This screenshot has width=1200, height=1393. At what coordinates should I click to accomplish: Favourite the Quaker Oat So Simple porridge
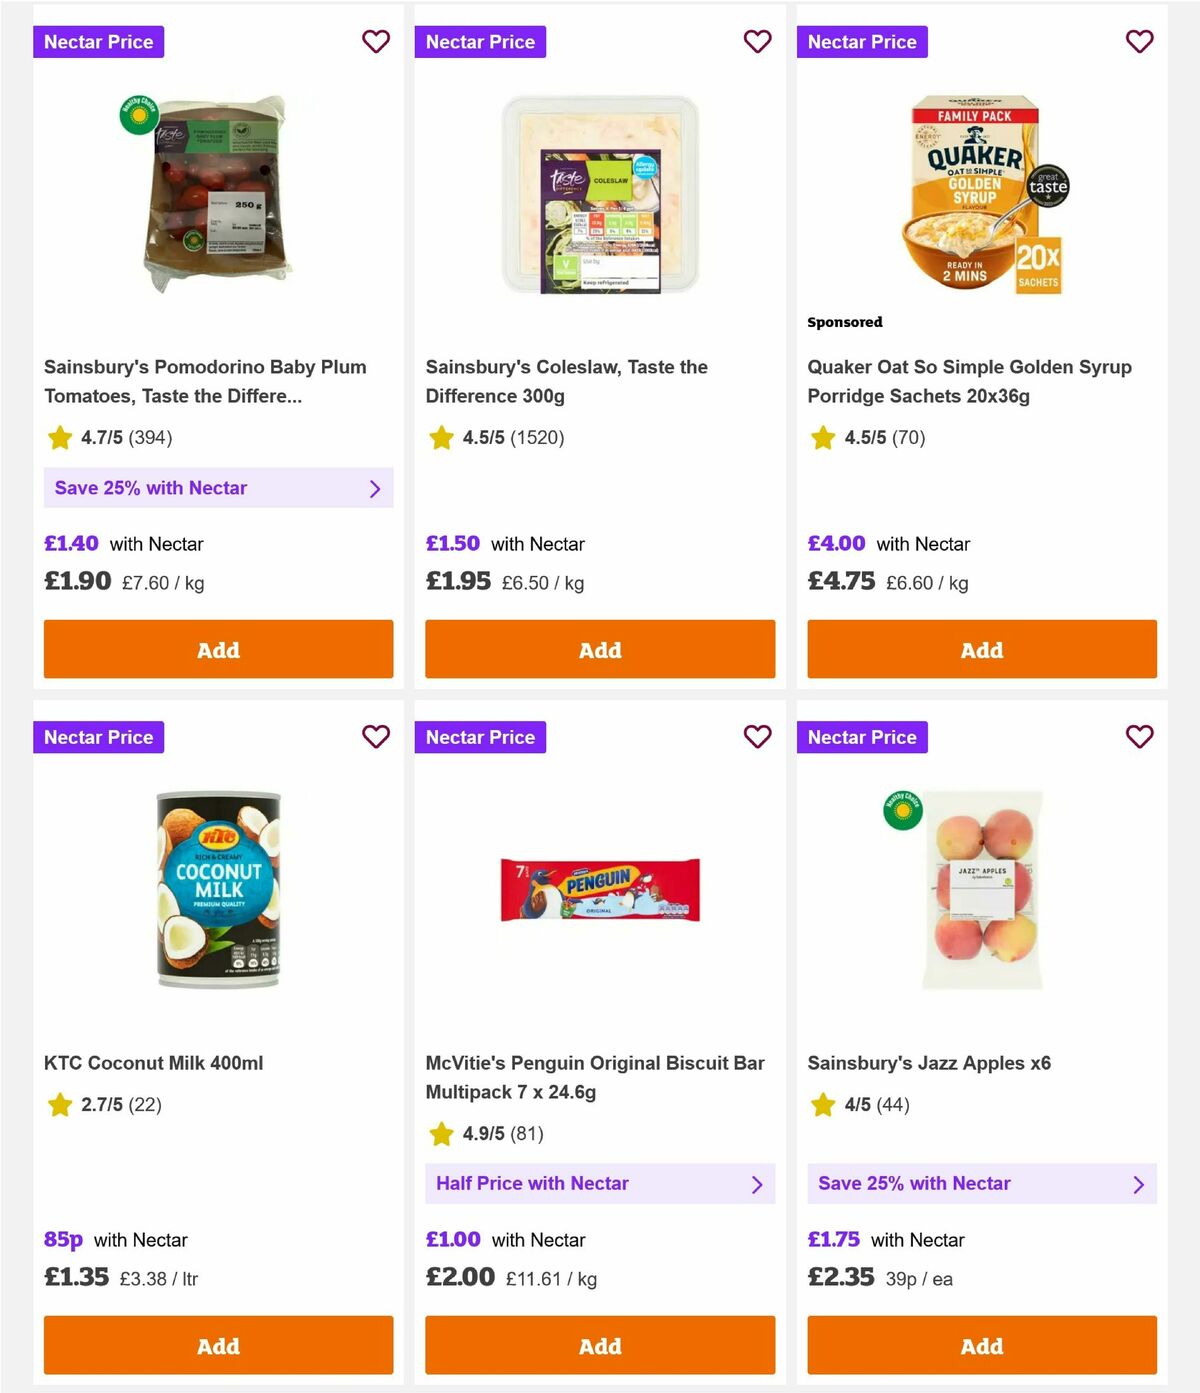tap(1140, 41)
